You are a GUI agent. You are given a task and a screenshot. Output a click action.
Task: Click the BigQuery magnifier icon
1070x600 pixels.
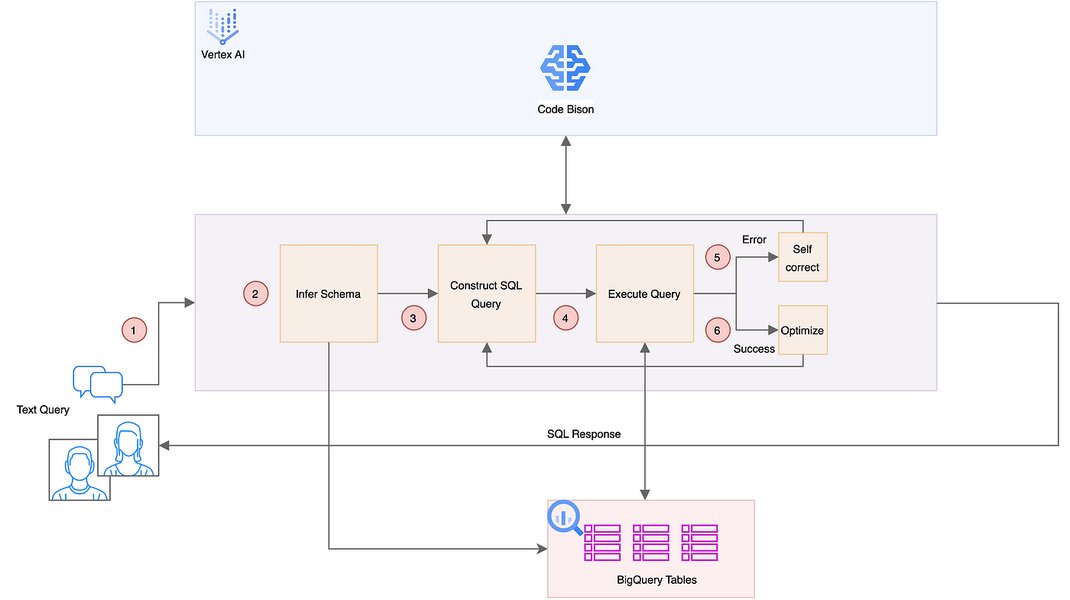click(564, 518)
